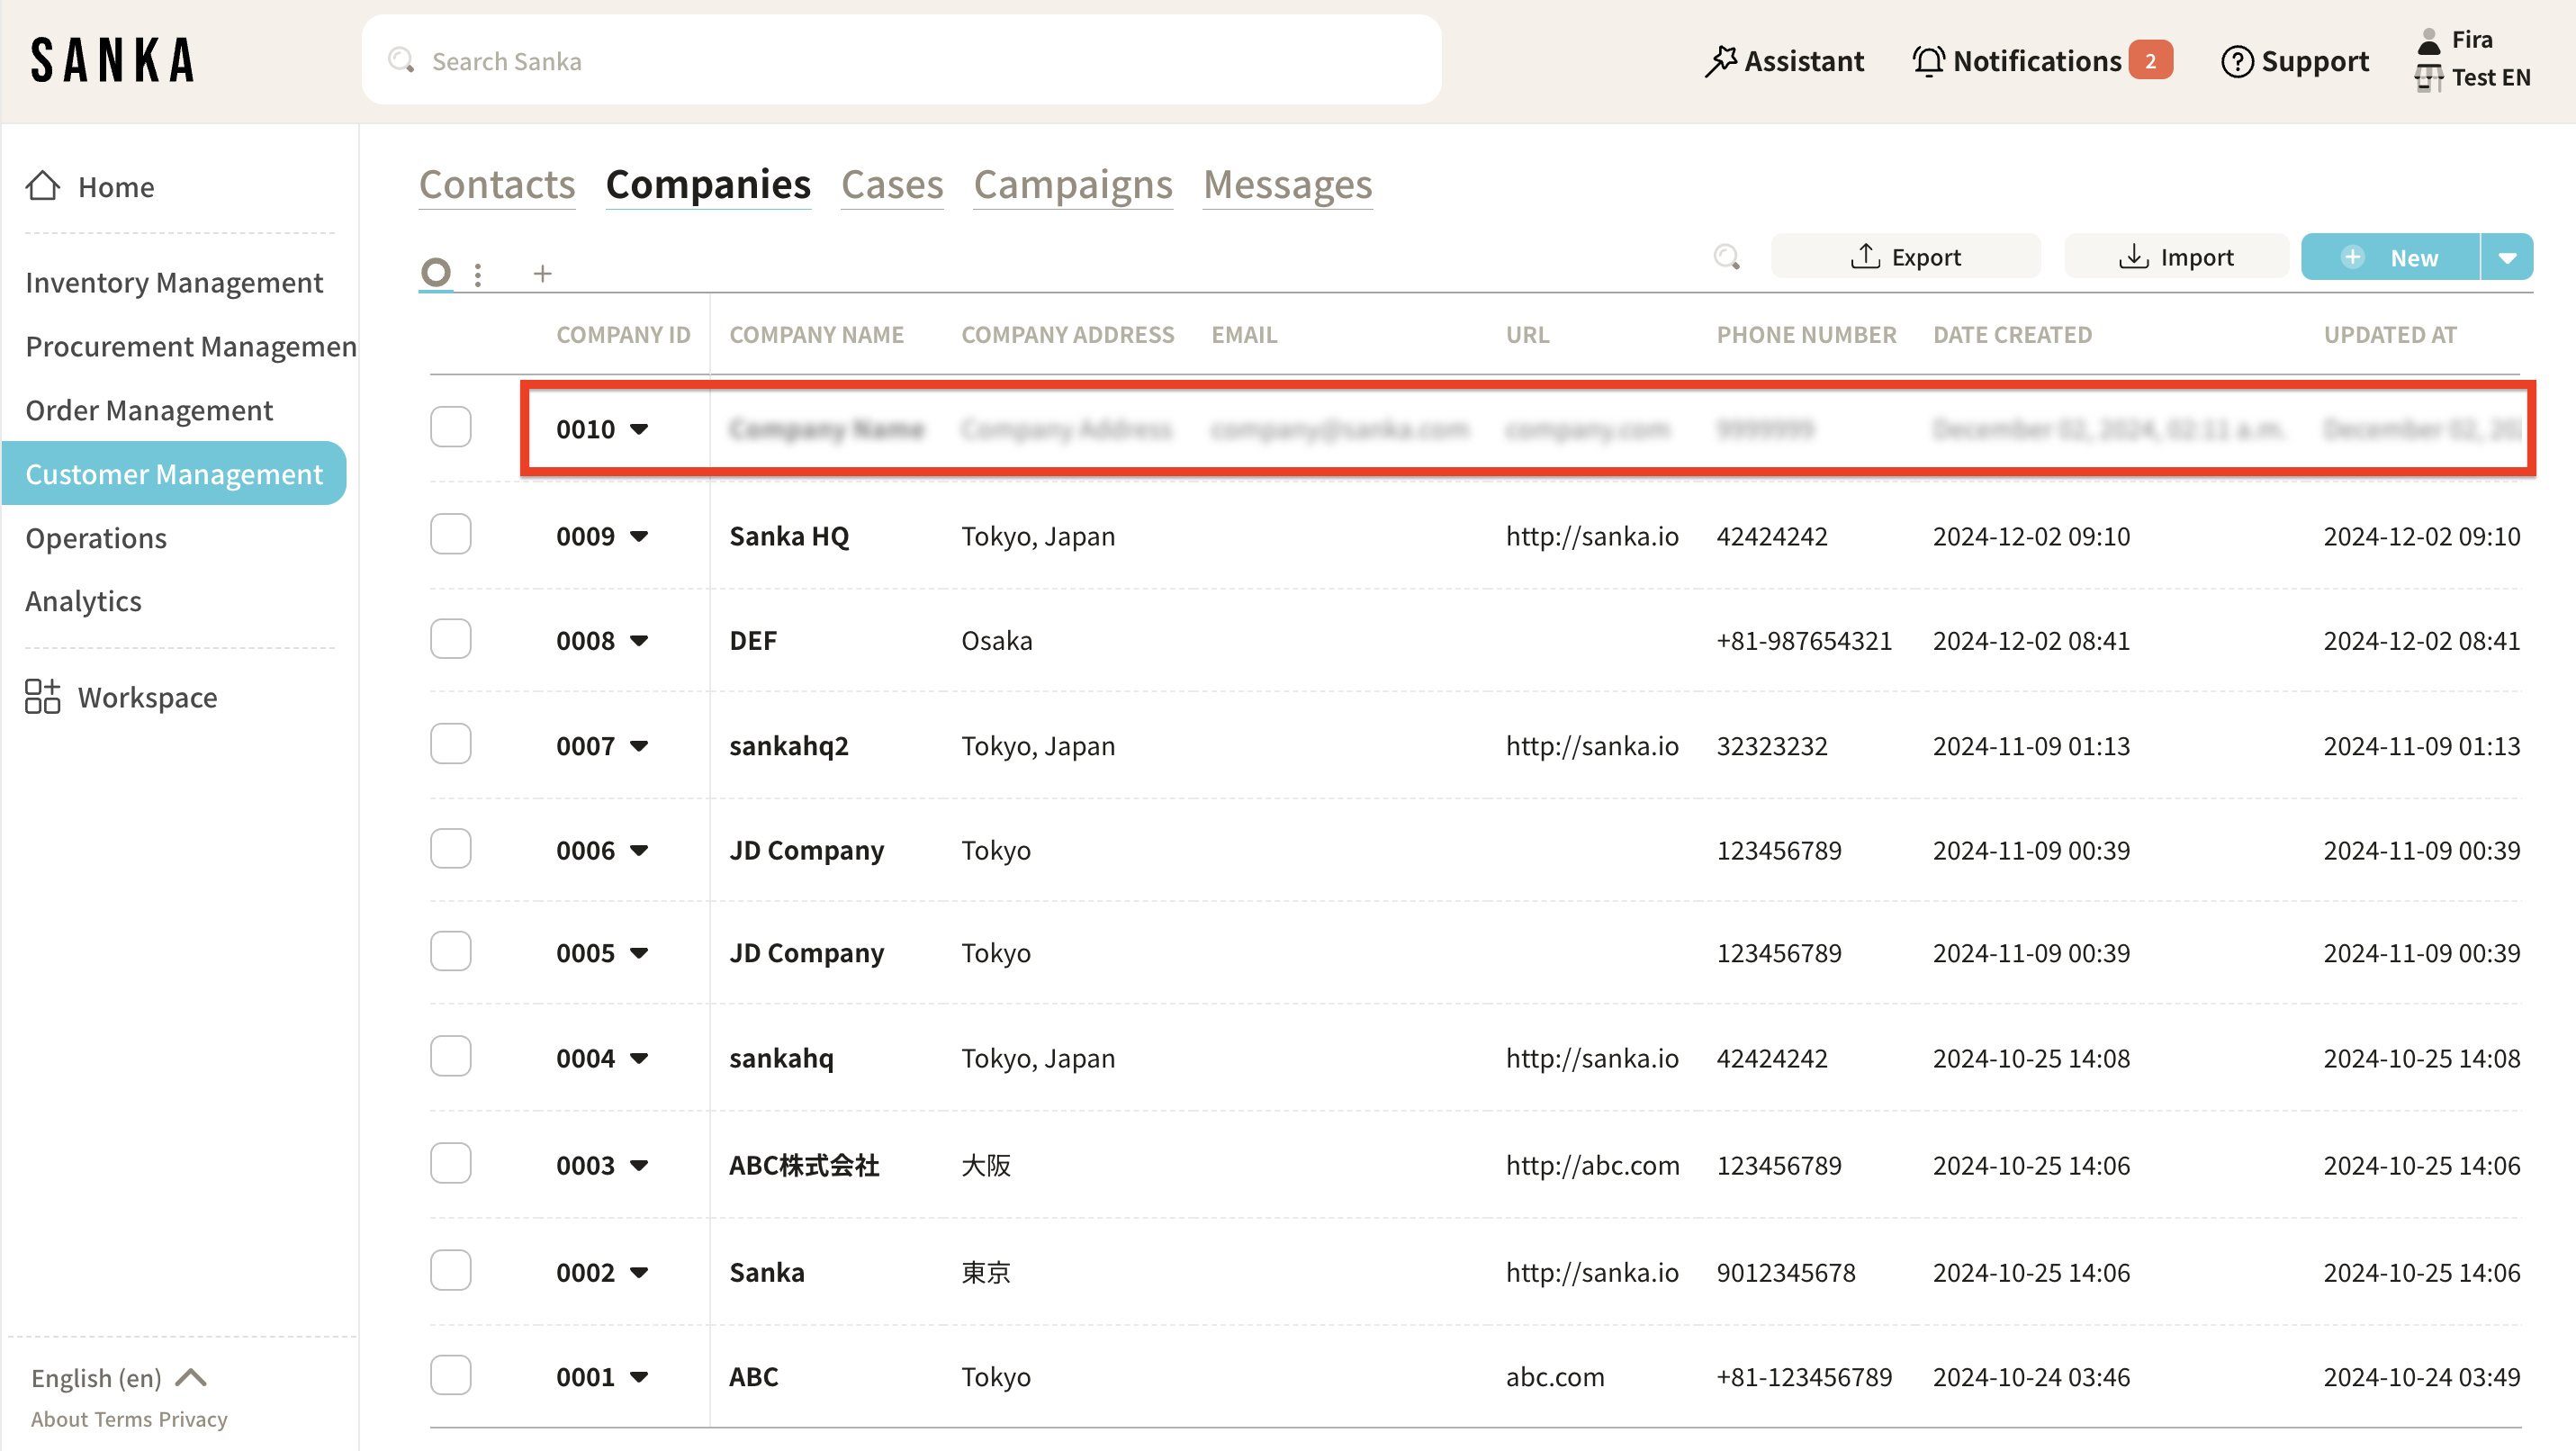The image size is (2576, 1451).
Task: Add a new view with plus icon
Action: click(x=542, y=273)
